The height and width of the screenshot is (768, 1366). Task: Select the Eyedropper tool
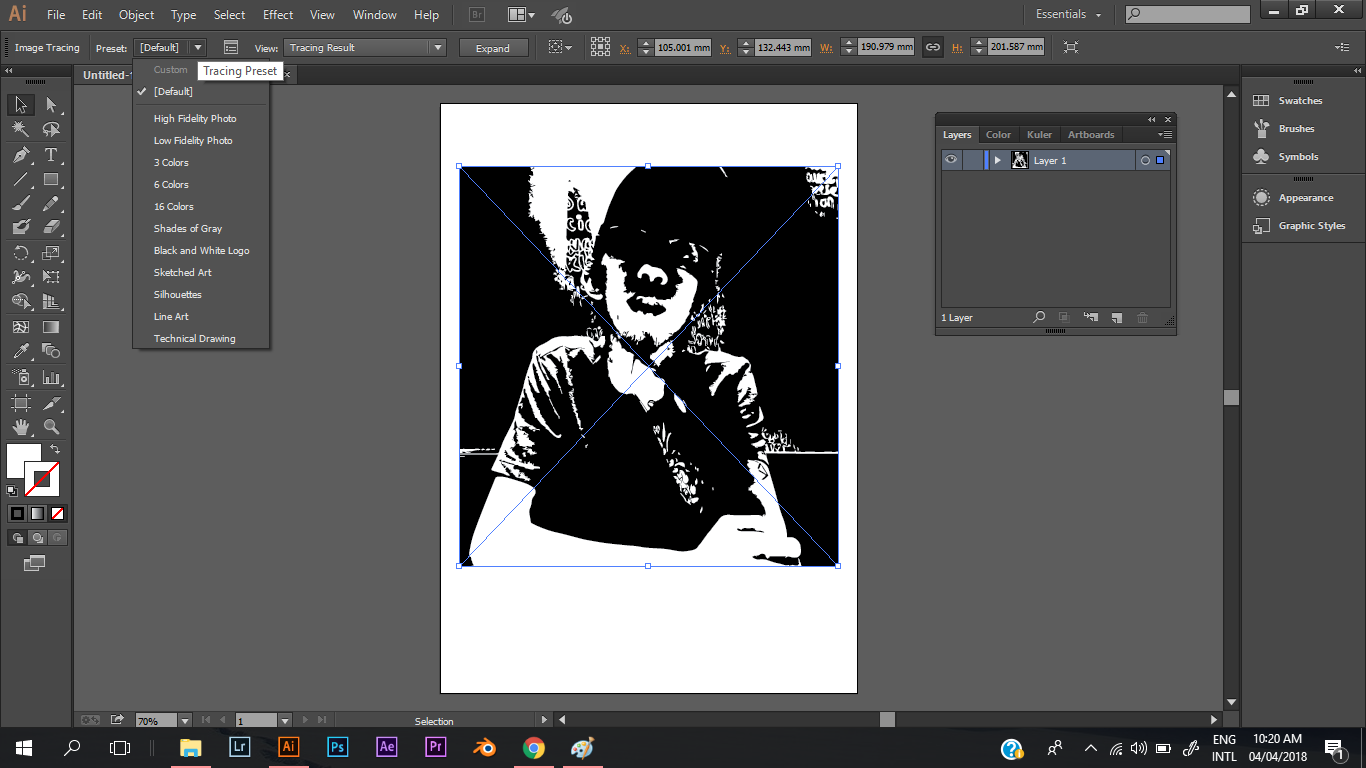pyautogui.click(x=21, y=351)
